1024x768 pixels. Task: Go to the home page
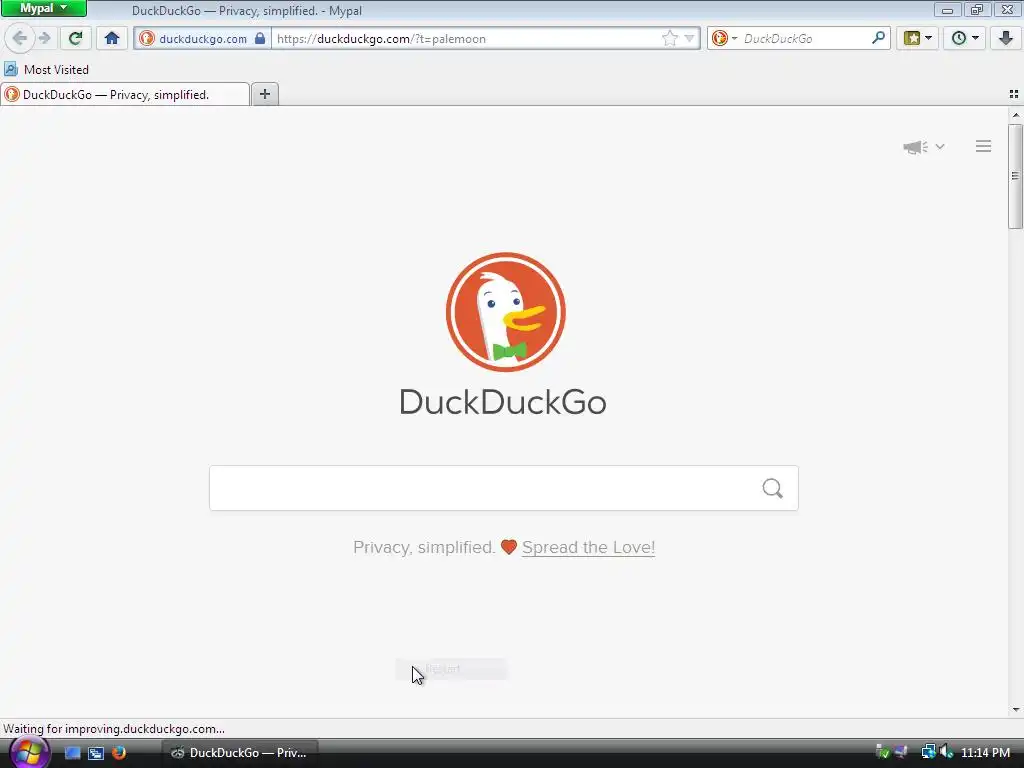click(x=112, y=39)
